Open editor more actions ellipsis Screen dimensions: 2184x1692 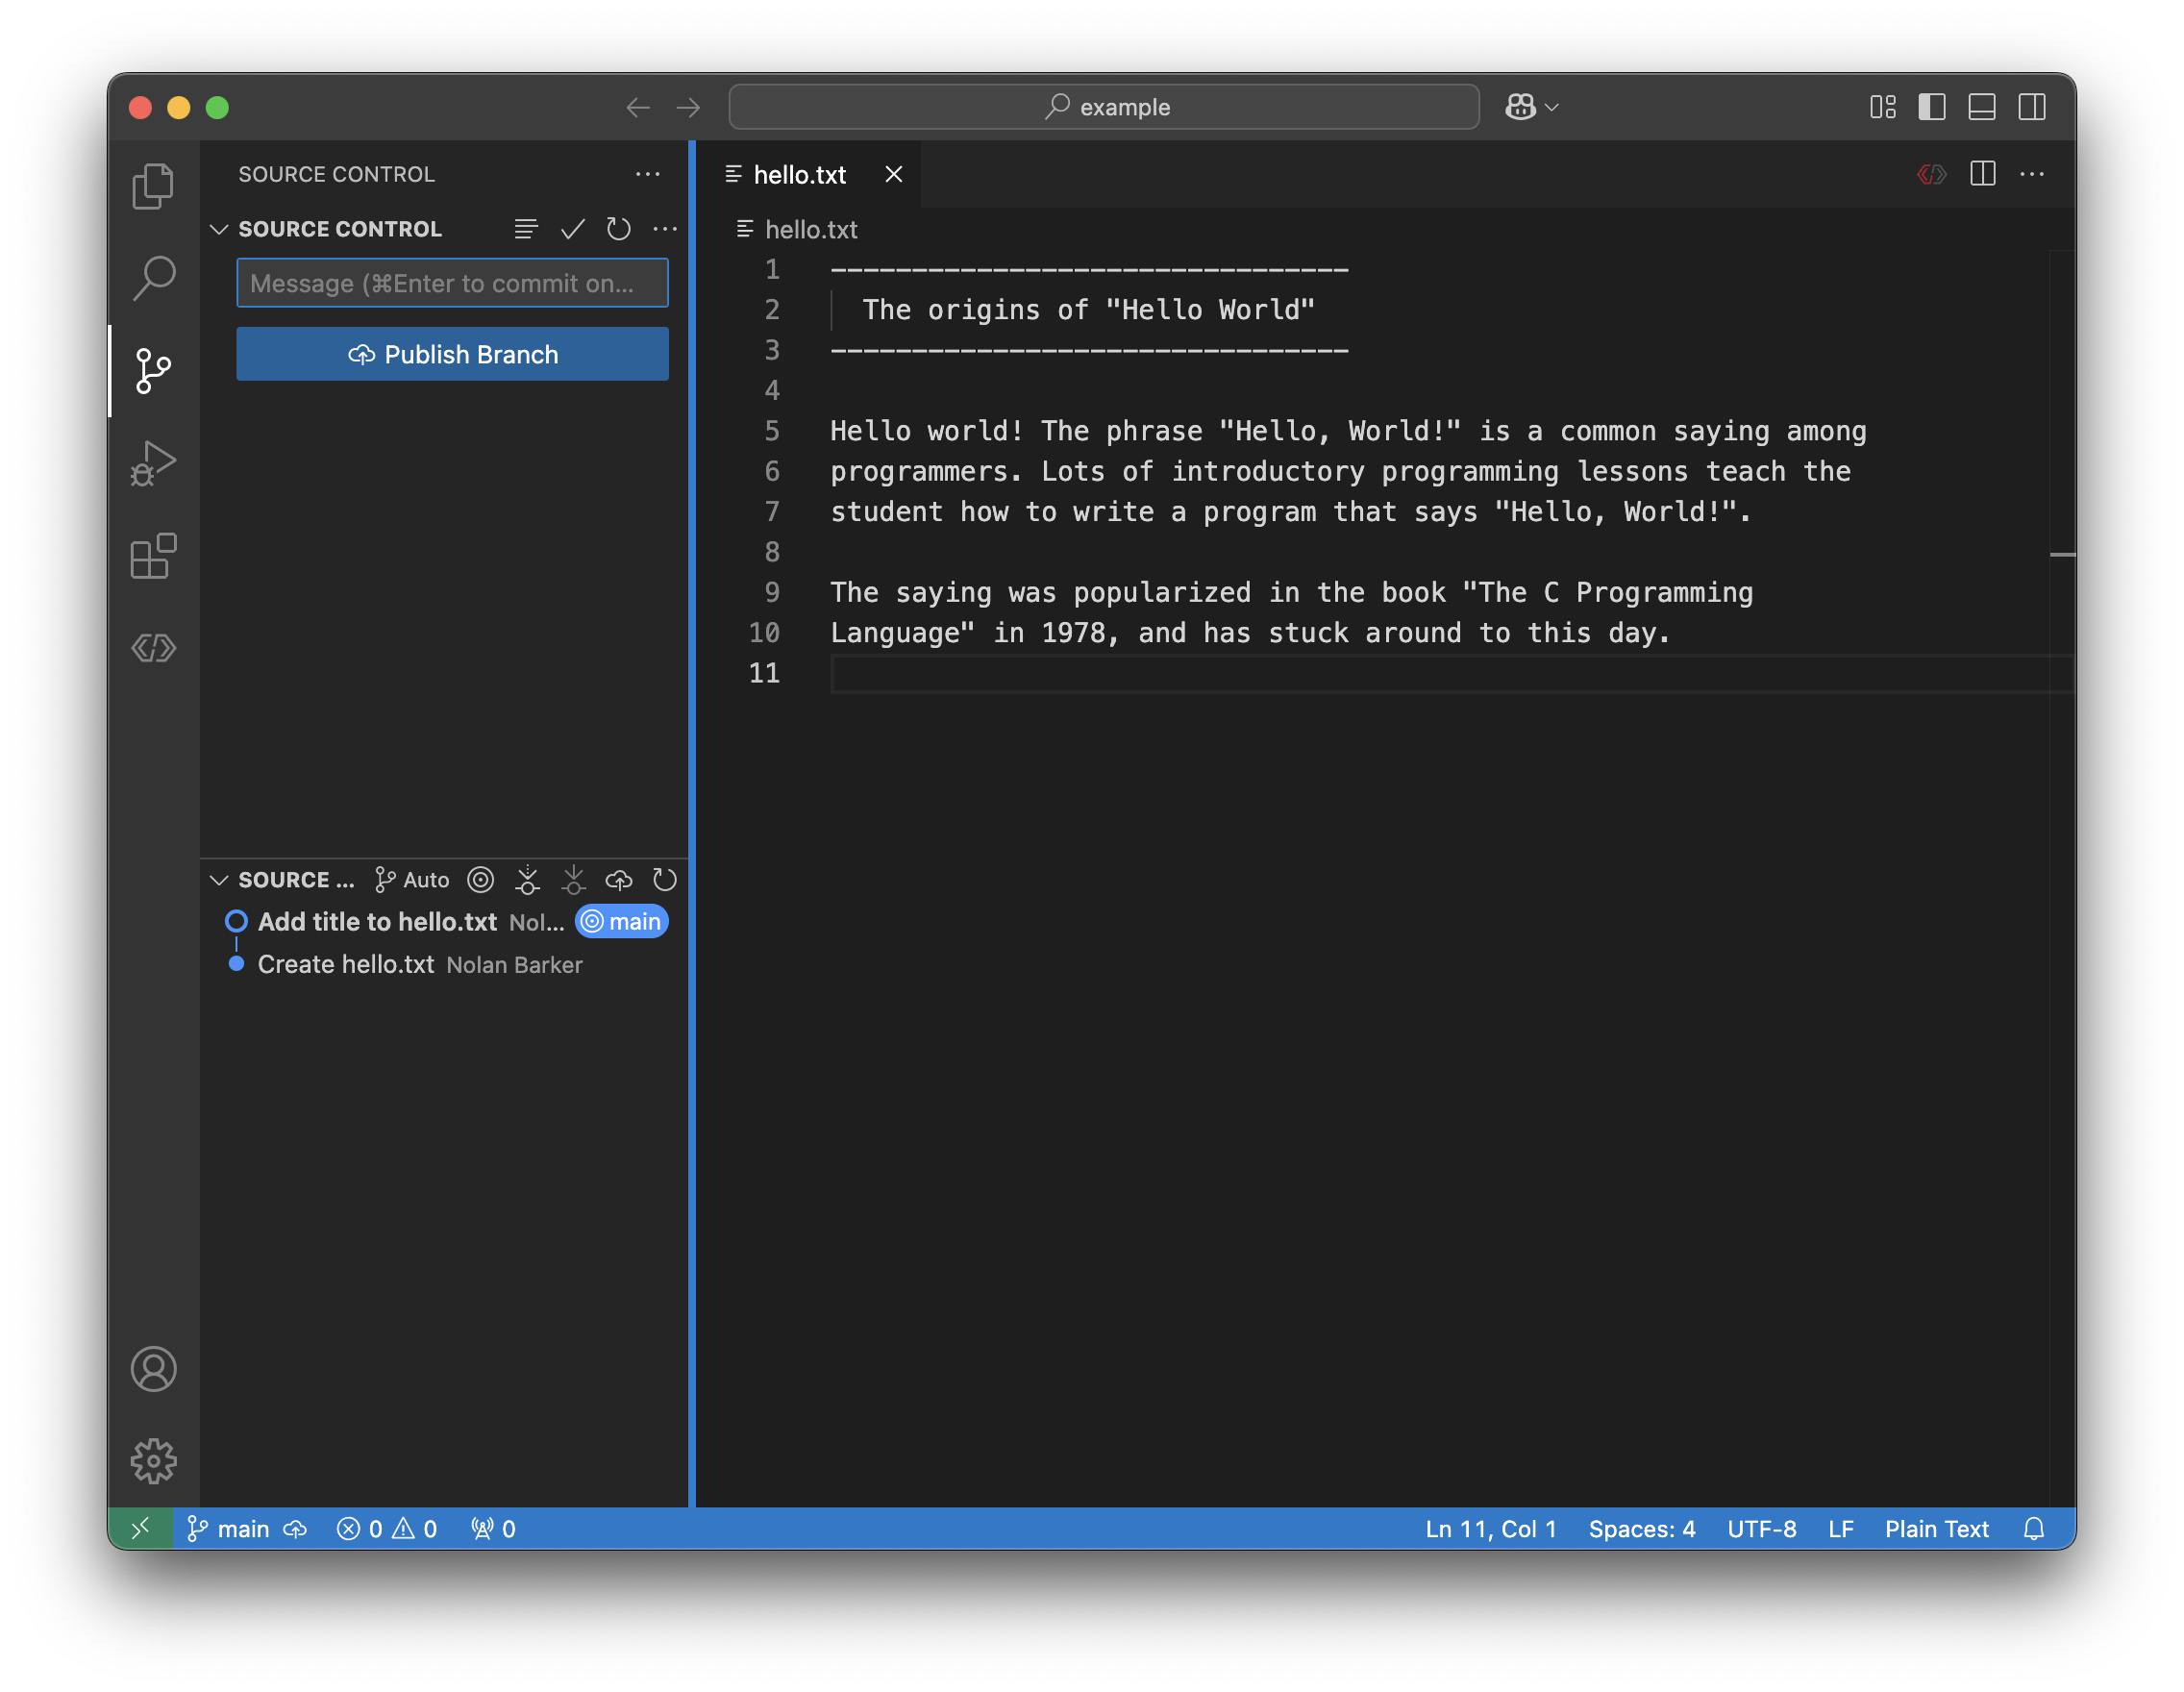pos(2032,174)
